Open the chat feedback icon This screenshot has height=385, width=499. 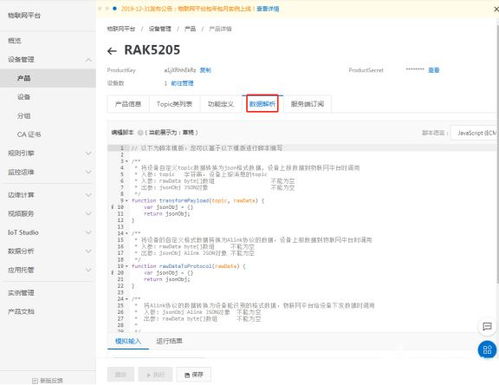point(487,326)
